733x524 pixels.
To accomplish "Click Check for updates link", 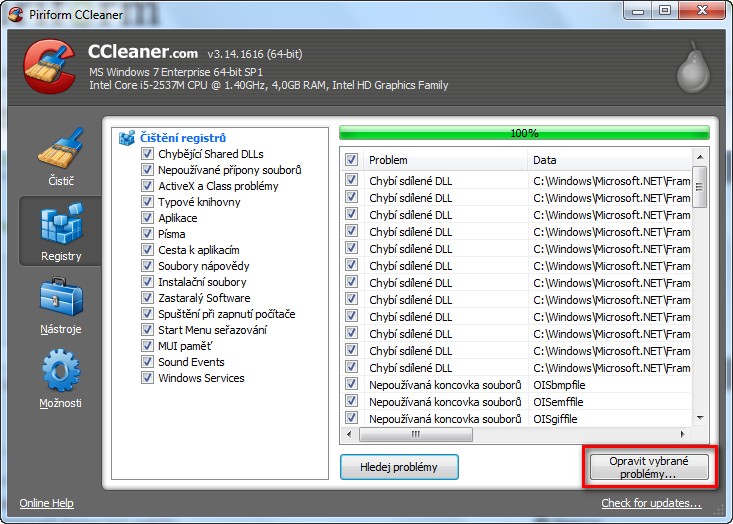I will pos(651,503).
